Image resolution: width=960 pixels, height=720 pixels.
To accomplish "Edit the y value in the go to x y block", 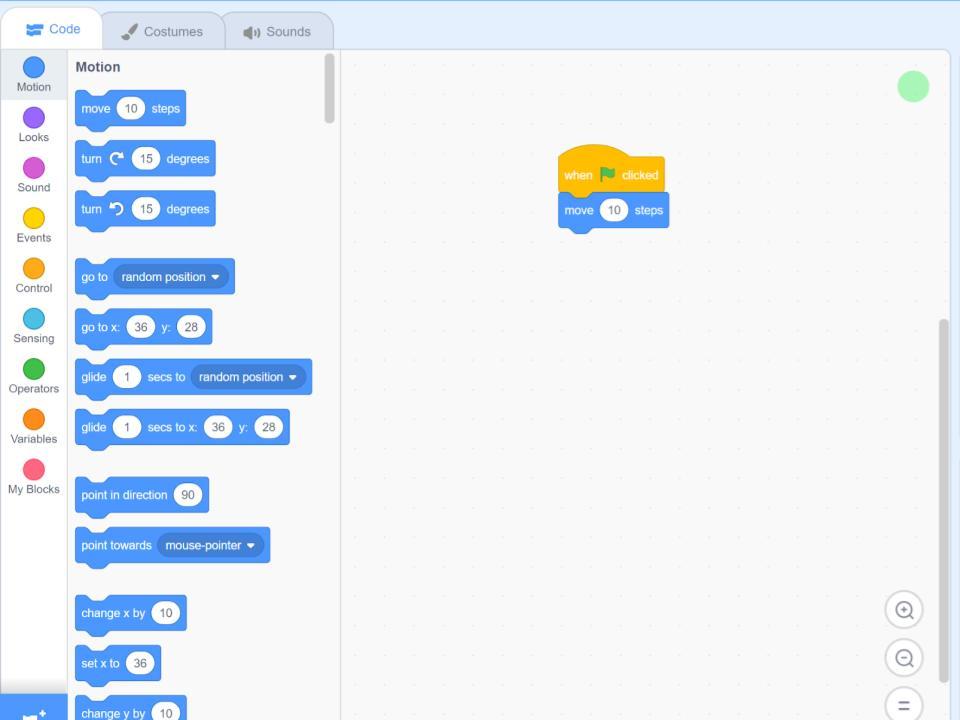I will [191, 327].
